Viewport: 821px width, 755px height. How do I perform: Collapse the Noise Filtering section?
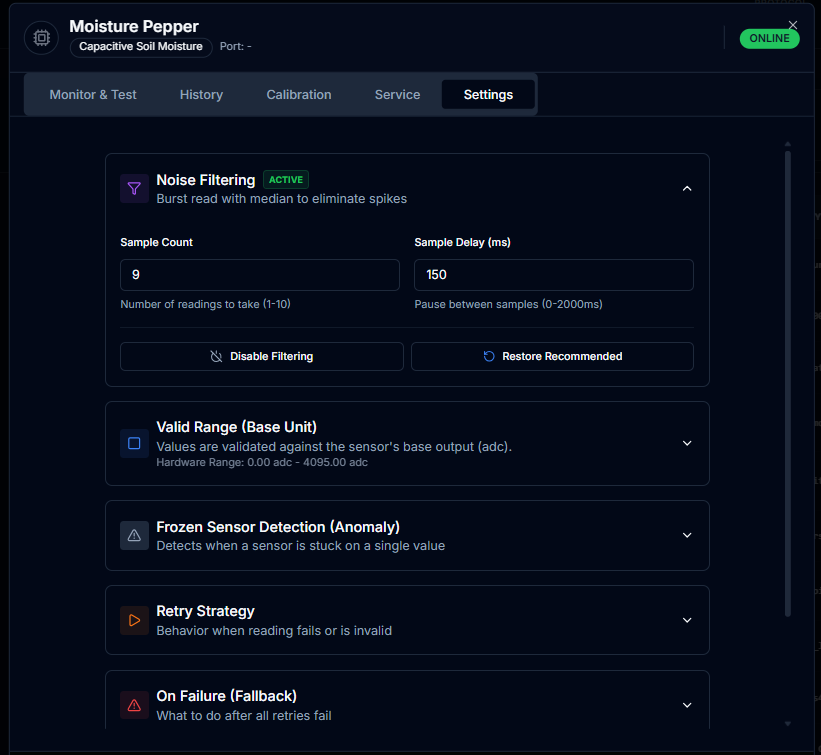pos(687,188)
